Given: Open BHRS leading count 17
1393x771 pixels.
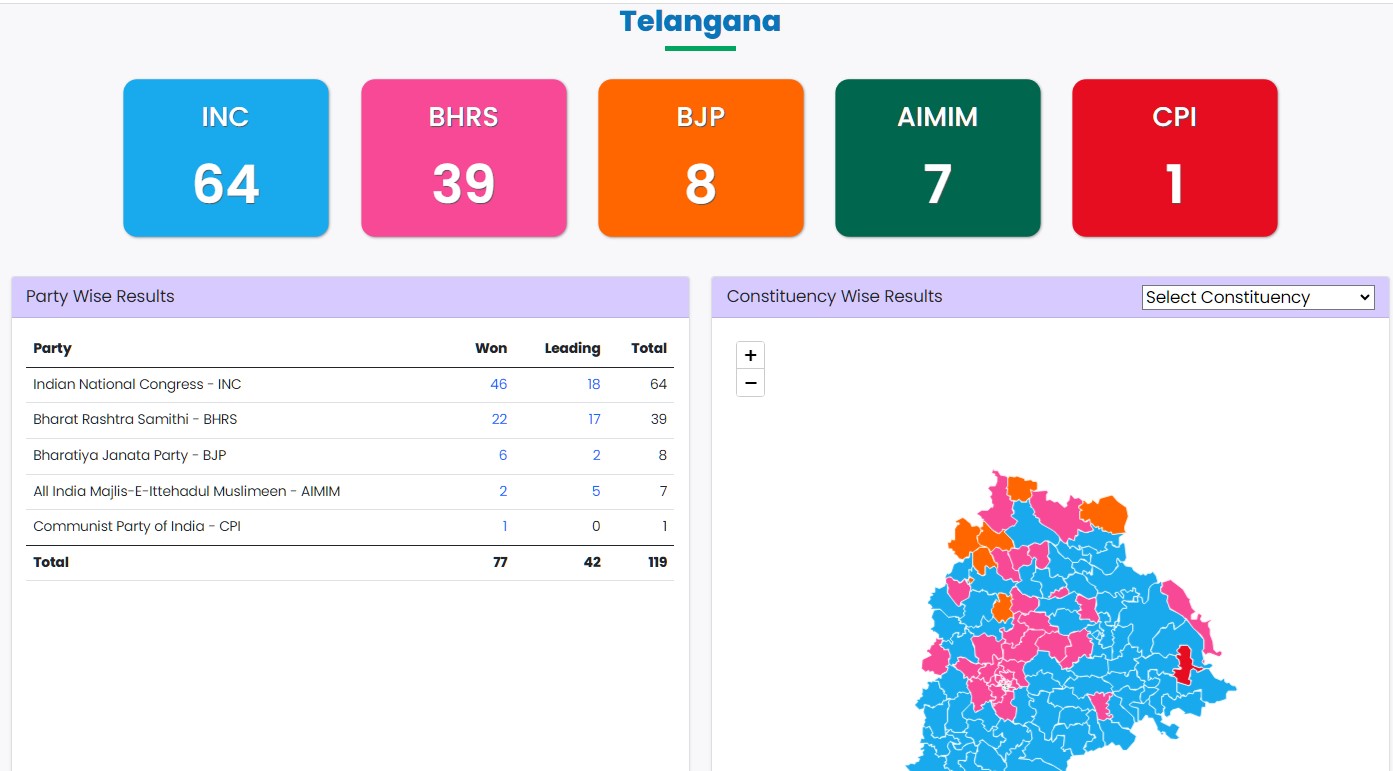Looking at the screenshot, I should [x=594, y=419].
